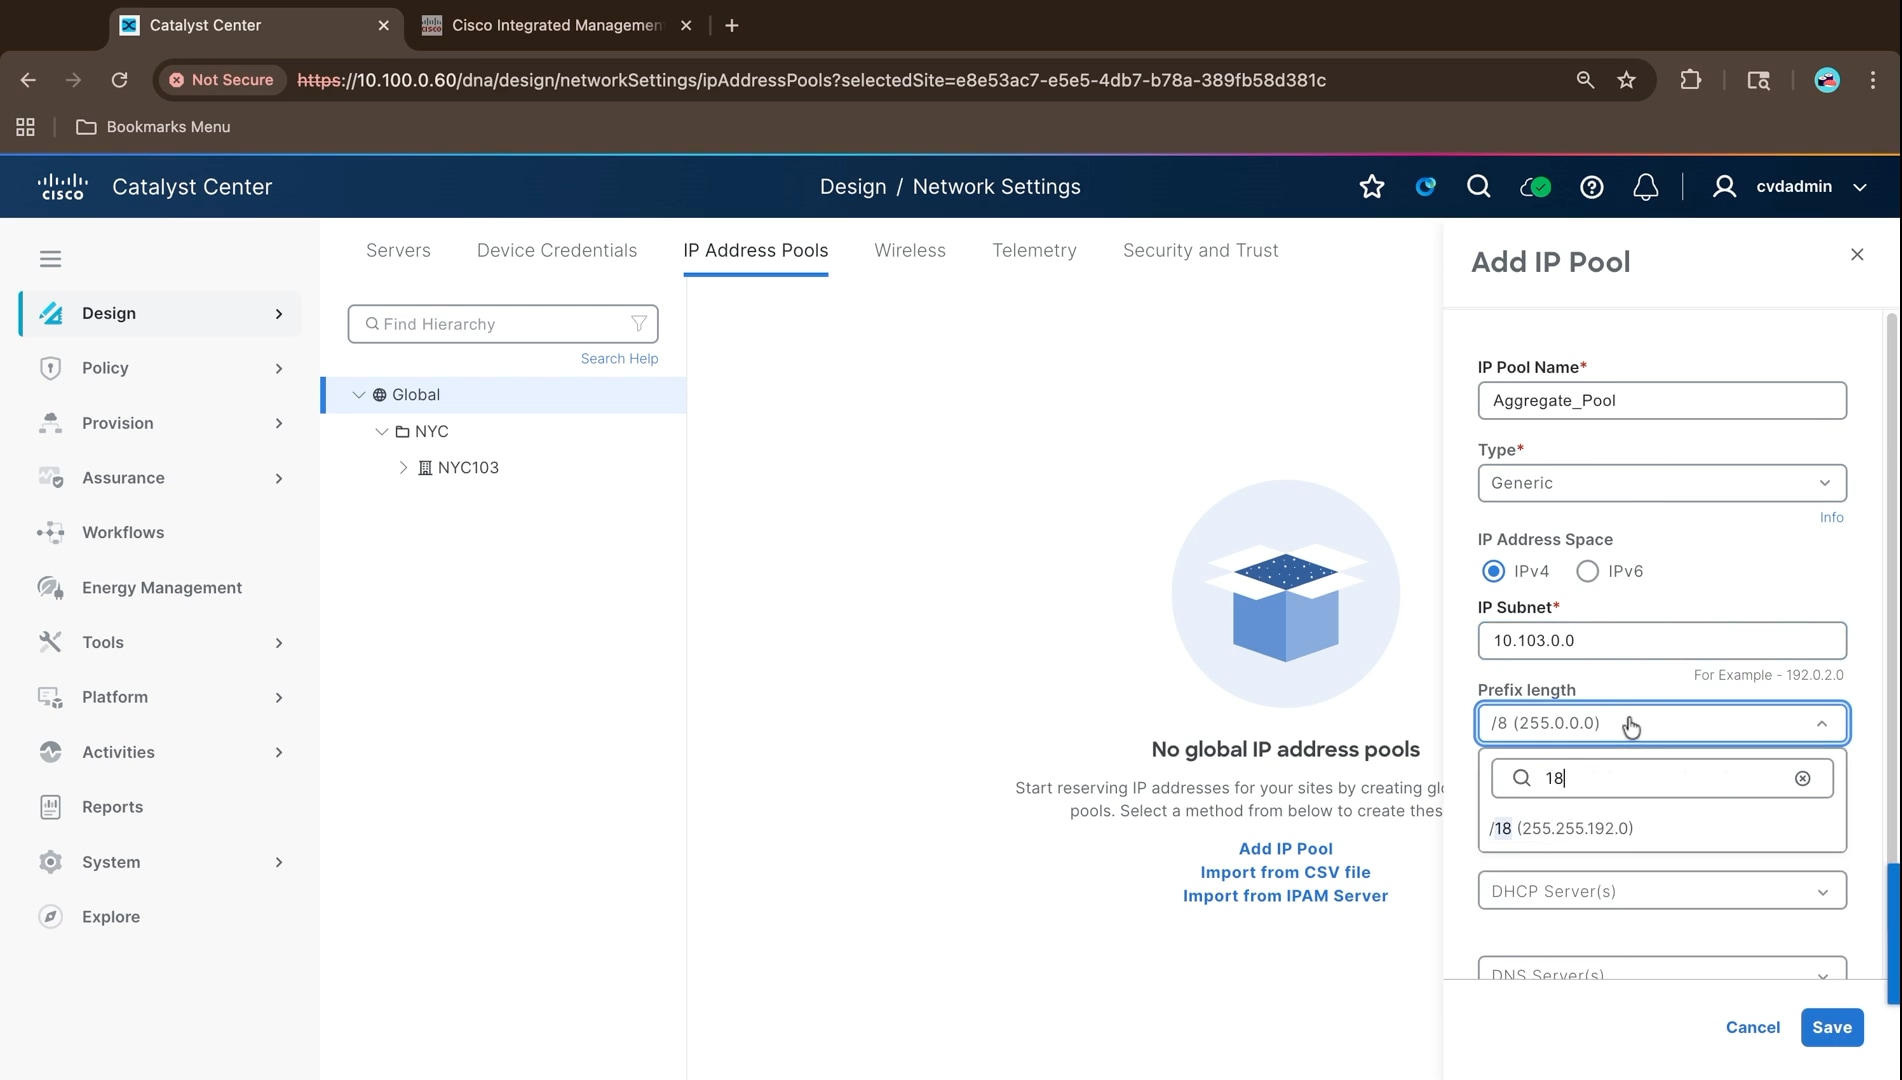Bookmark this page with the star

[x=1626, y=80]
